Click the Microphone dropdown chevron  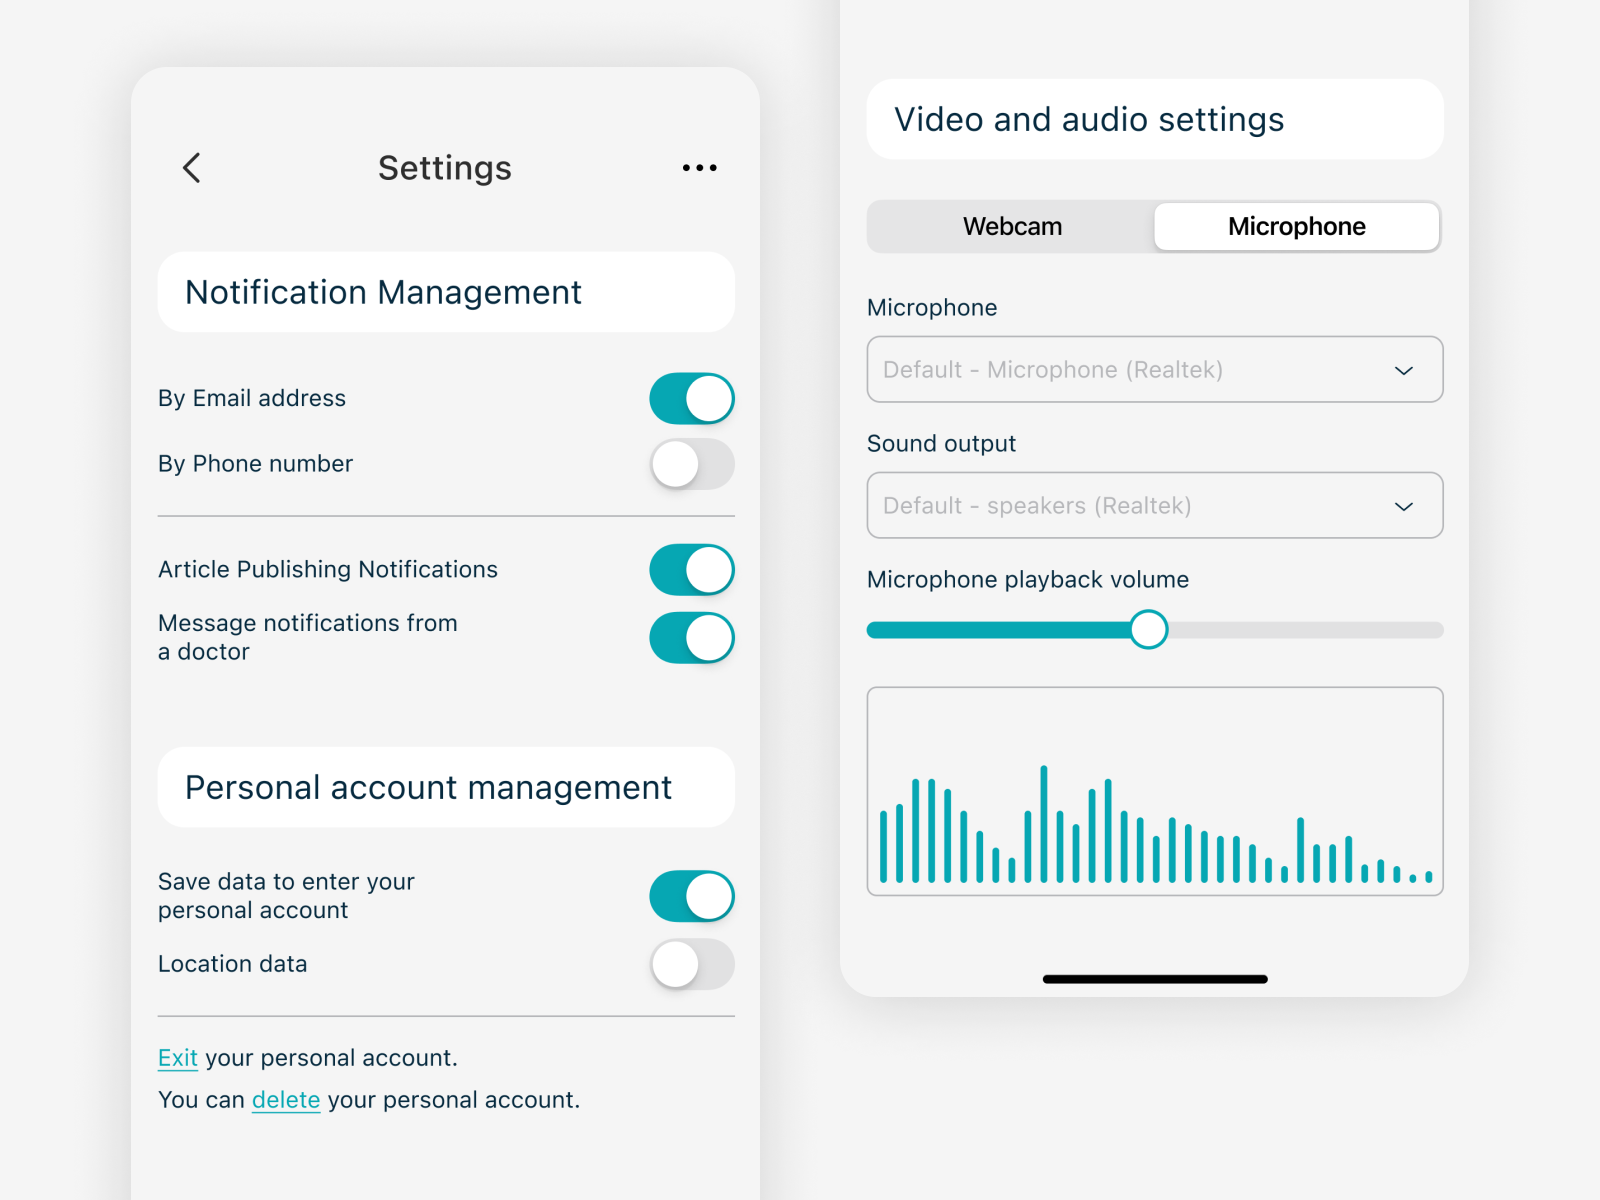[x=1404, y=369]
